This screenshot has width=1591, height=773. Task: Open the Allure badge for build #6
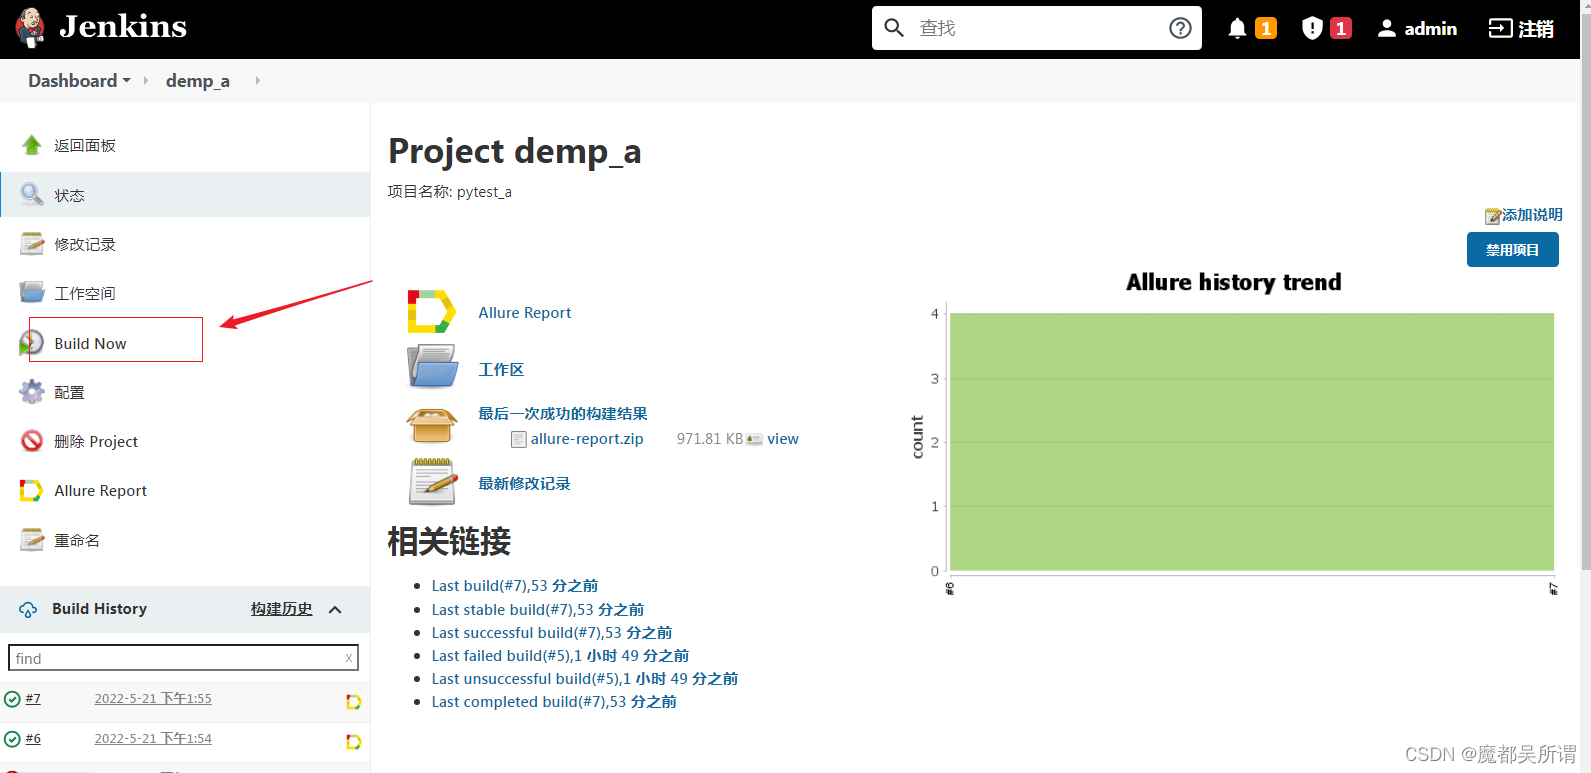pyautogui.click(x=353, y=742)
